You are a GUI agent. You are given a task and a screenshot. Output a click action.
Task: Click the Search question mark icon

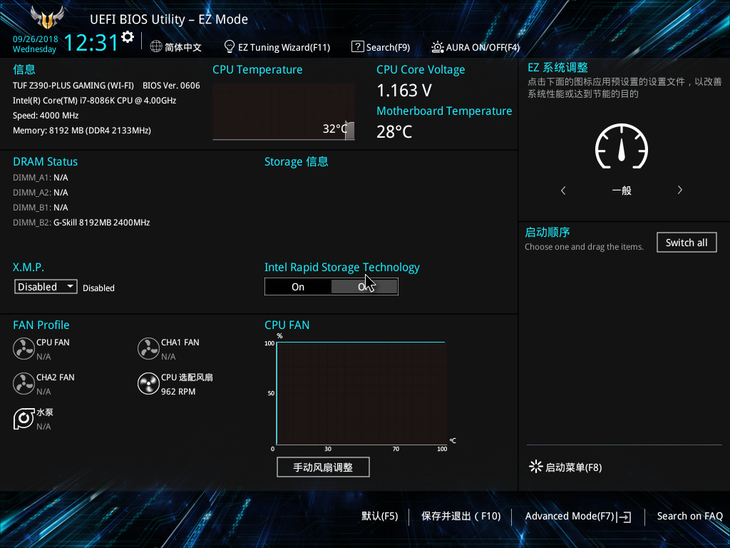click(357, 47)
